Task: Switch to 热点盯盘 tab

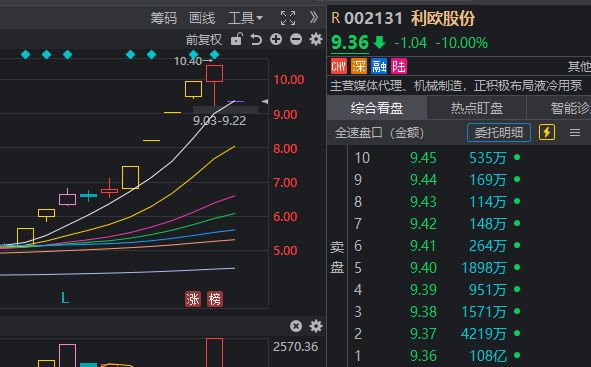Action: [x=477, y=108]
